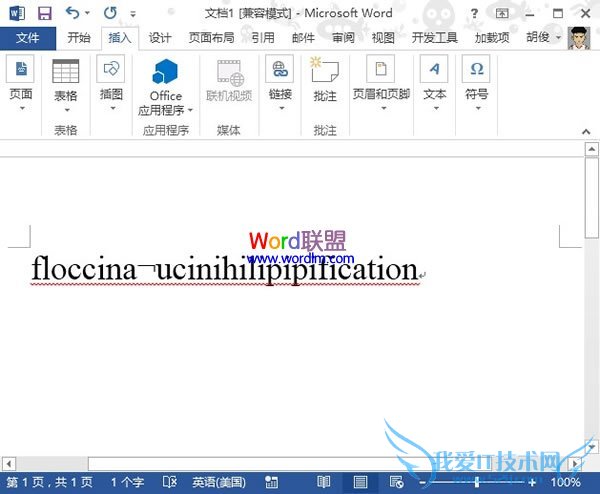Image resolution: width=600 pixels, height=494 pixels.
Task: Repeat the last action with the redo icon
Action: 110,13
